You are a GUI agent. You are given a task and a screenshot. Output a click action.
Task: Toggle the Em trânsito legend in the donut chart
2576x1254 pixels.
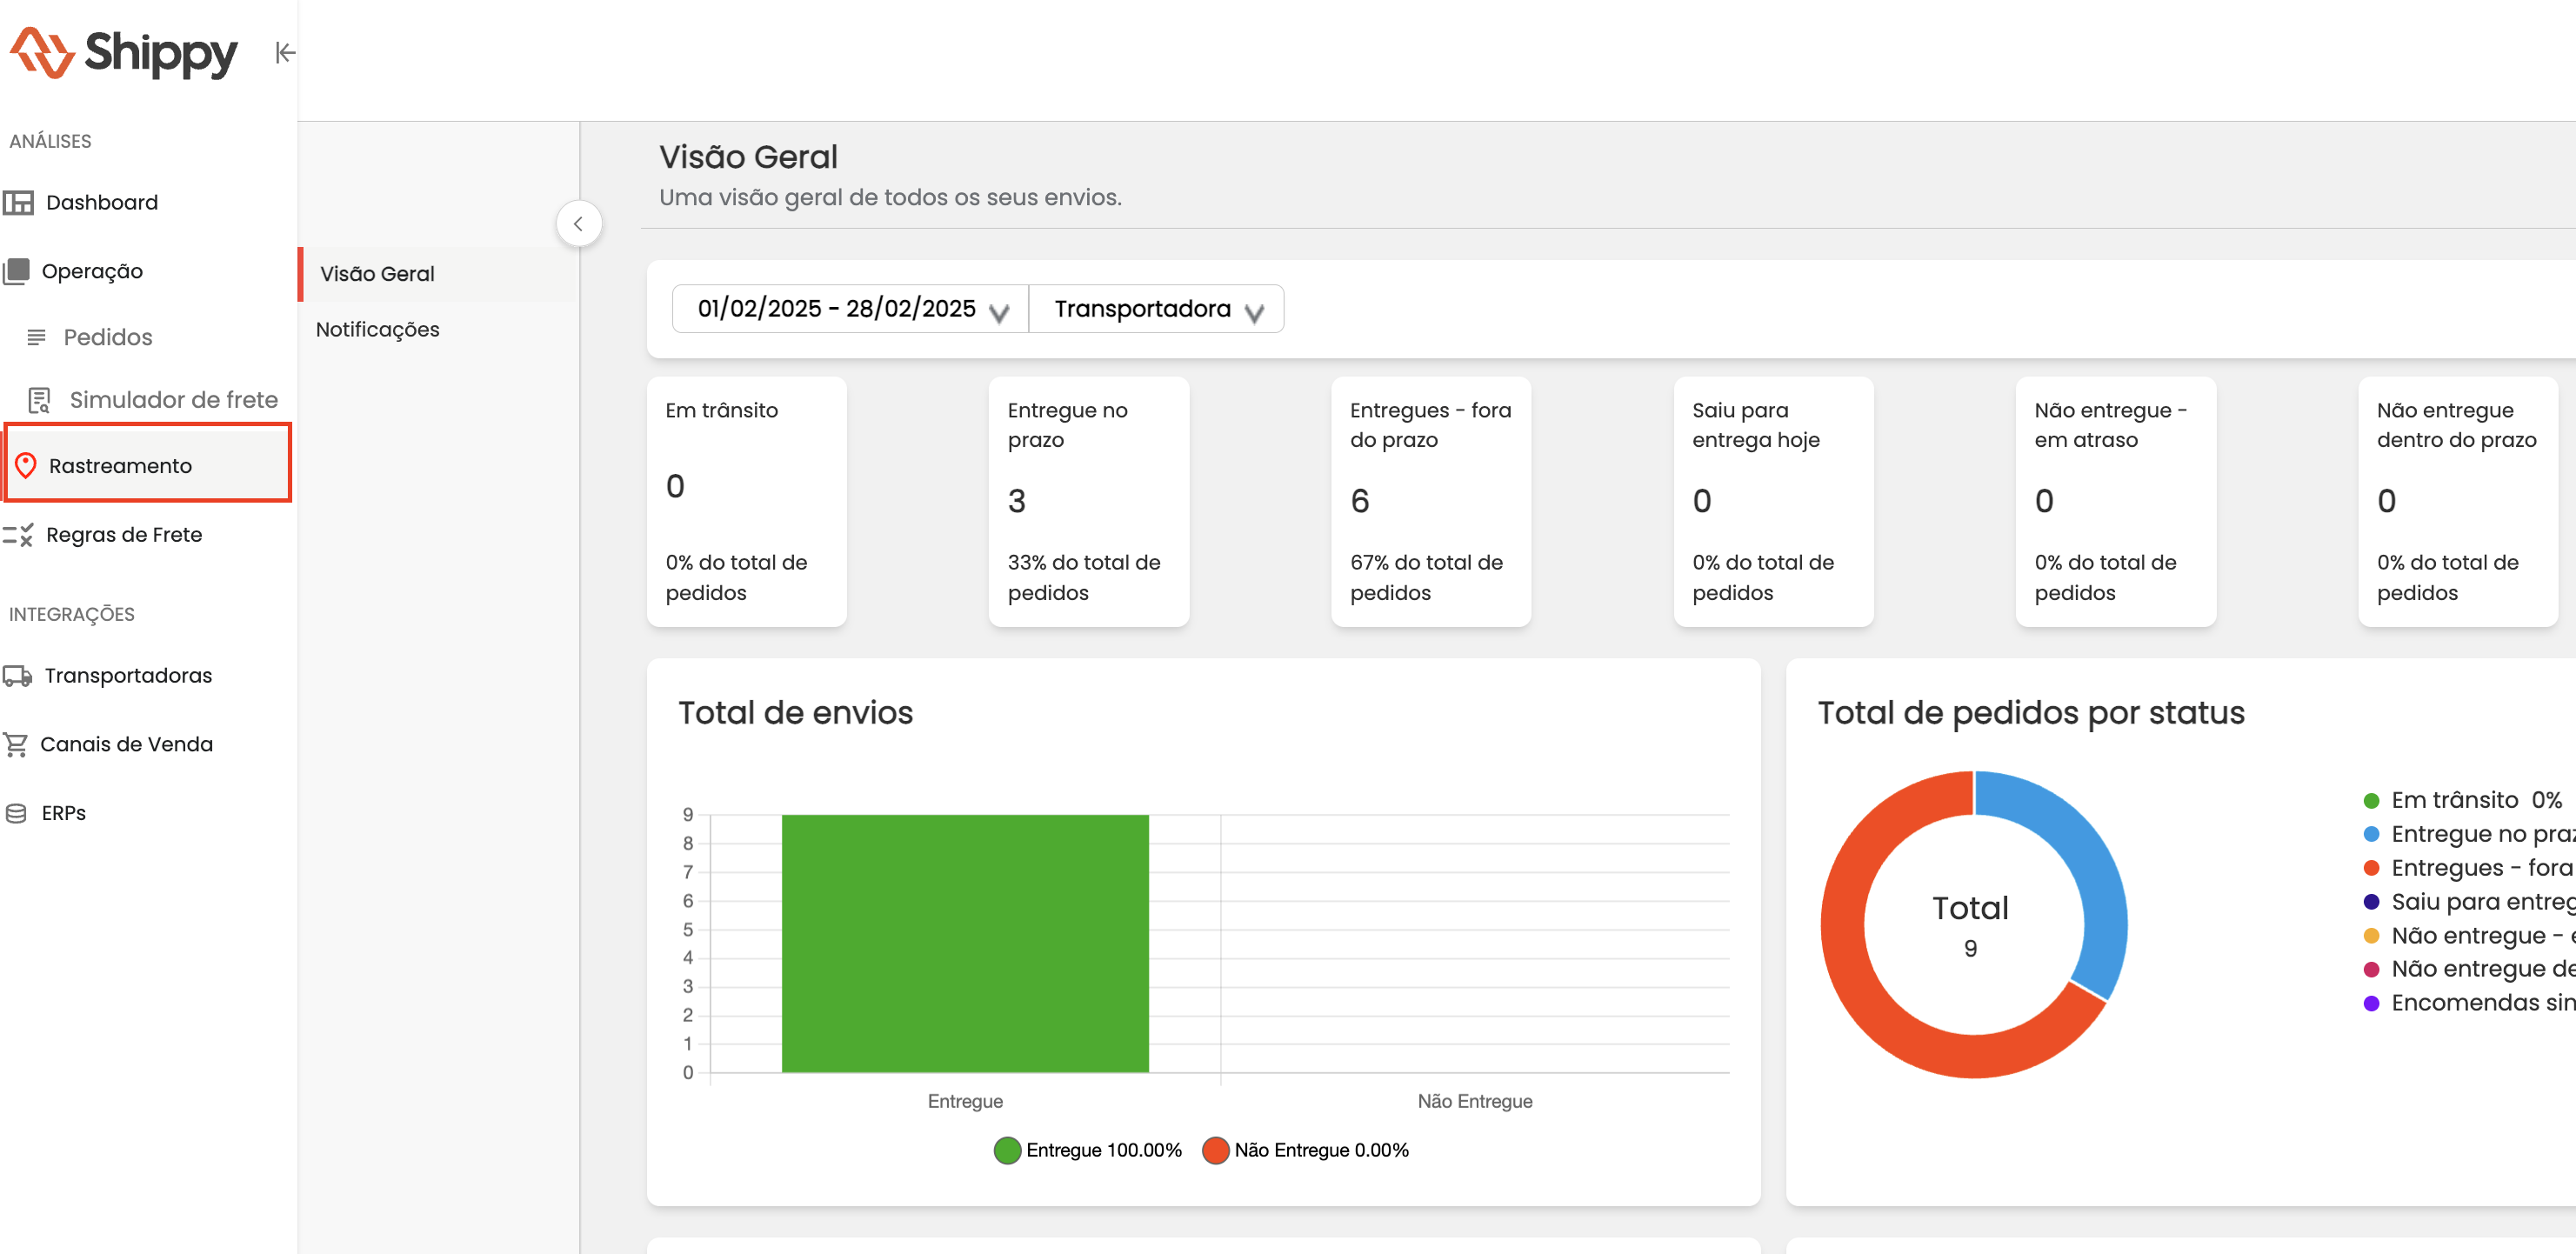[2459, 800]
